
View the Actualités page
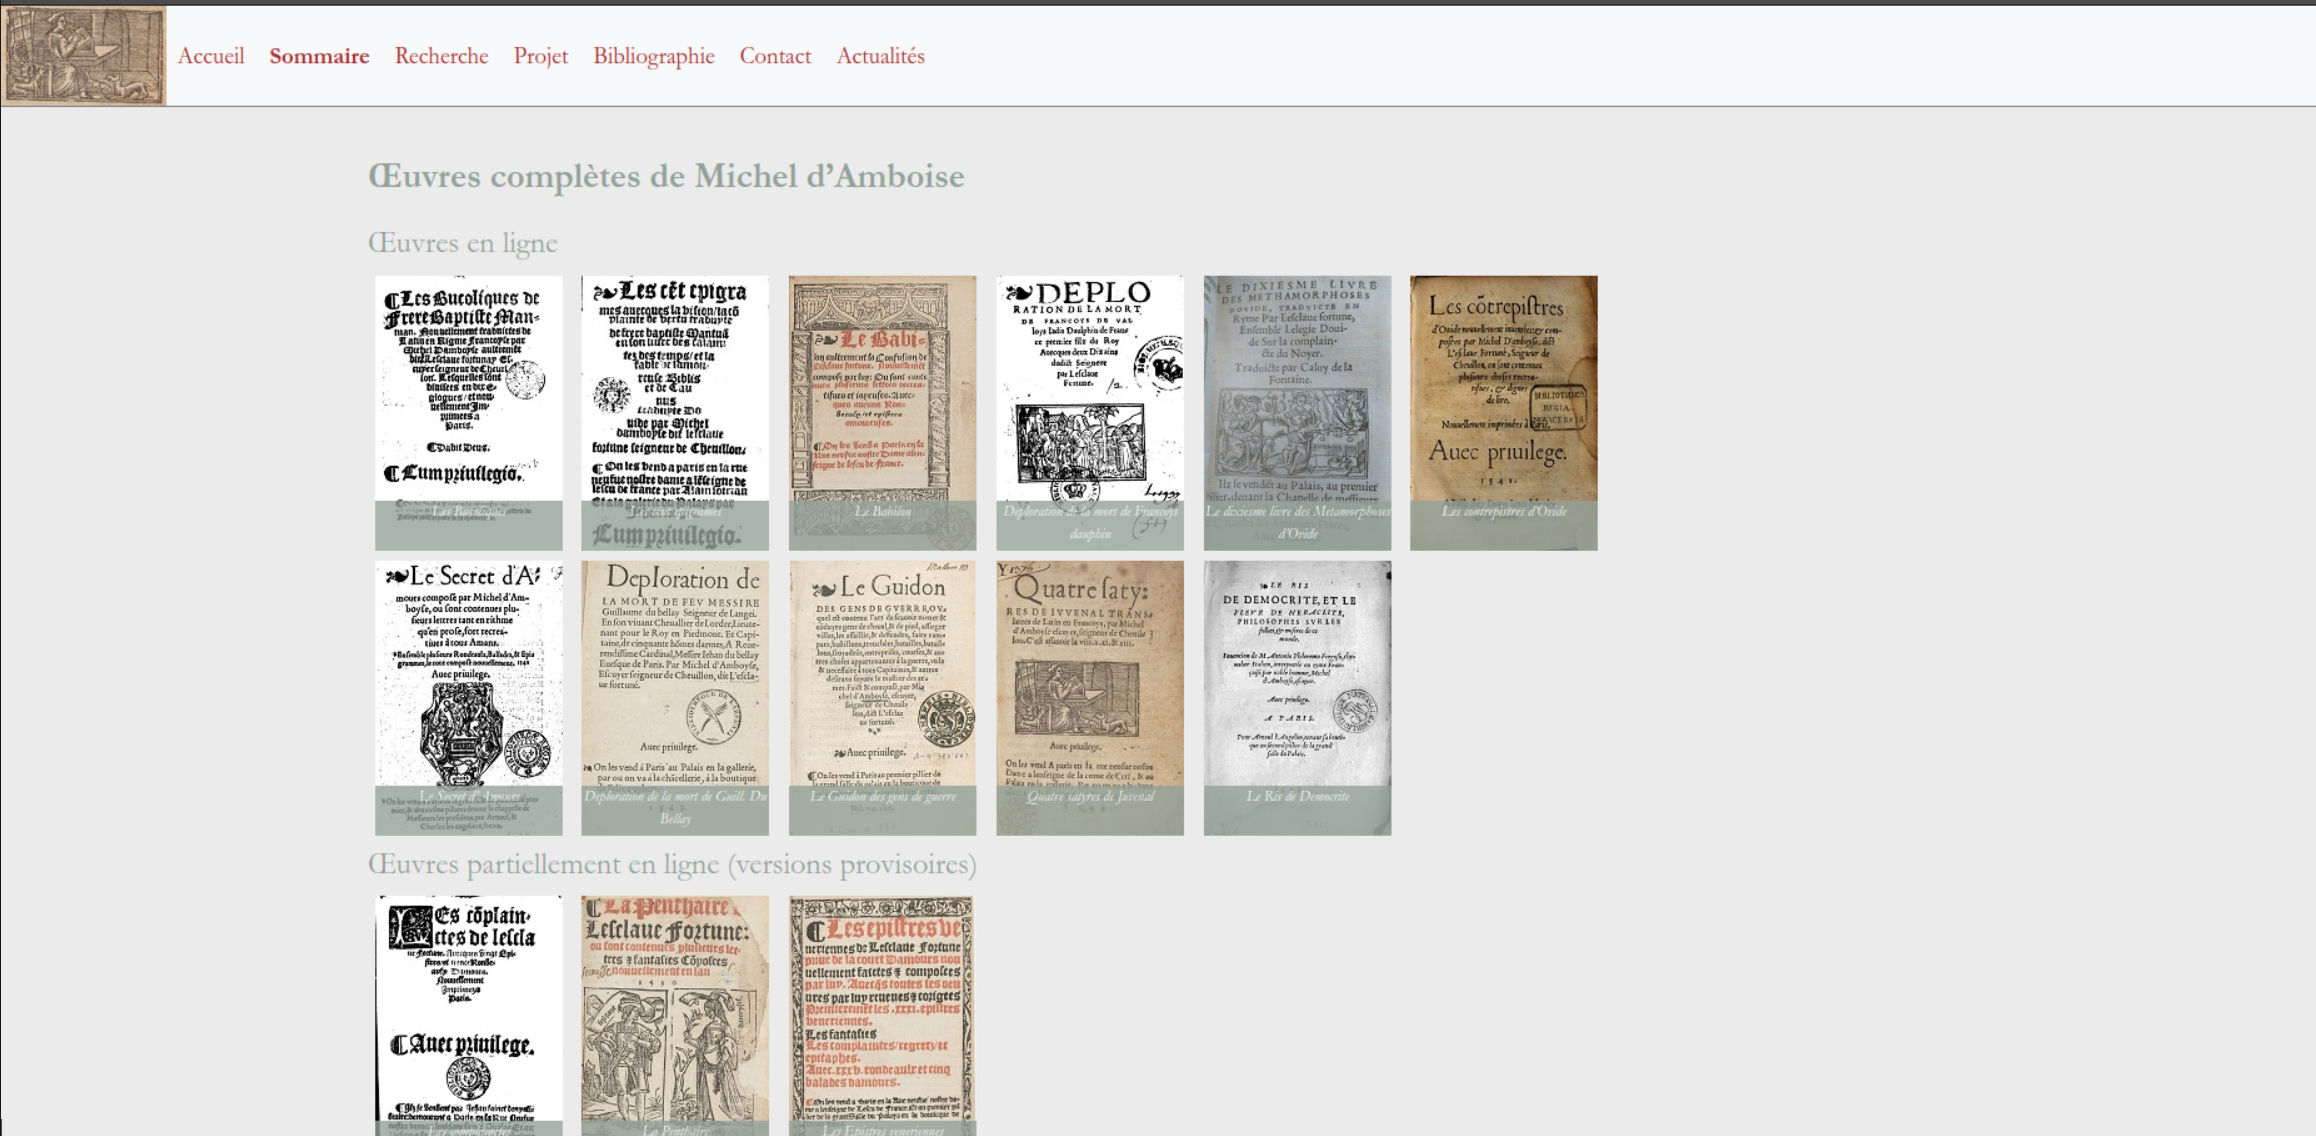tap(880, 56)
